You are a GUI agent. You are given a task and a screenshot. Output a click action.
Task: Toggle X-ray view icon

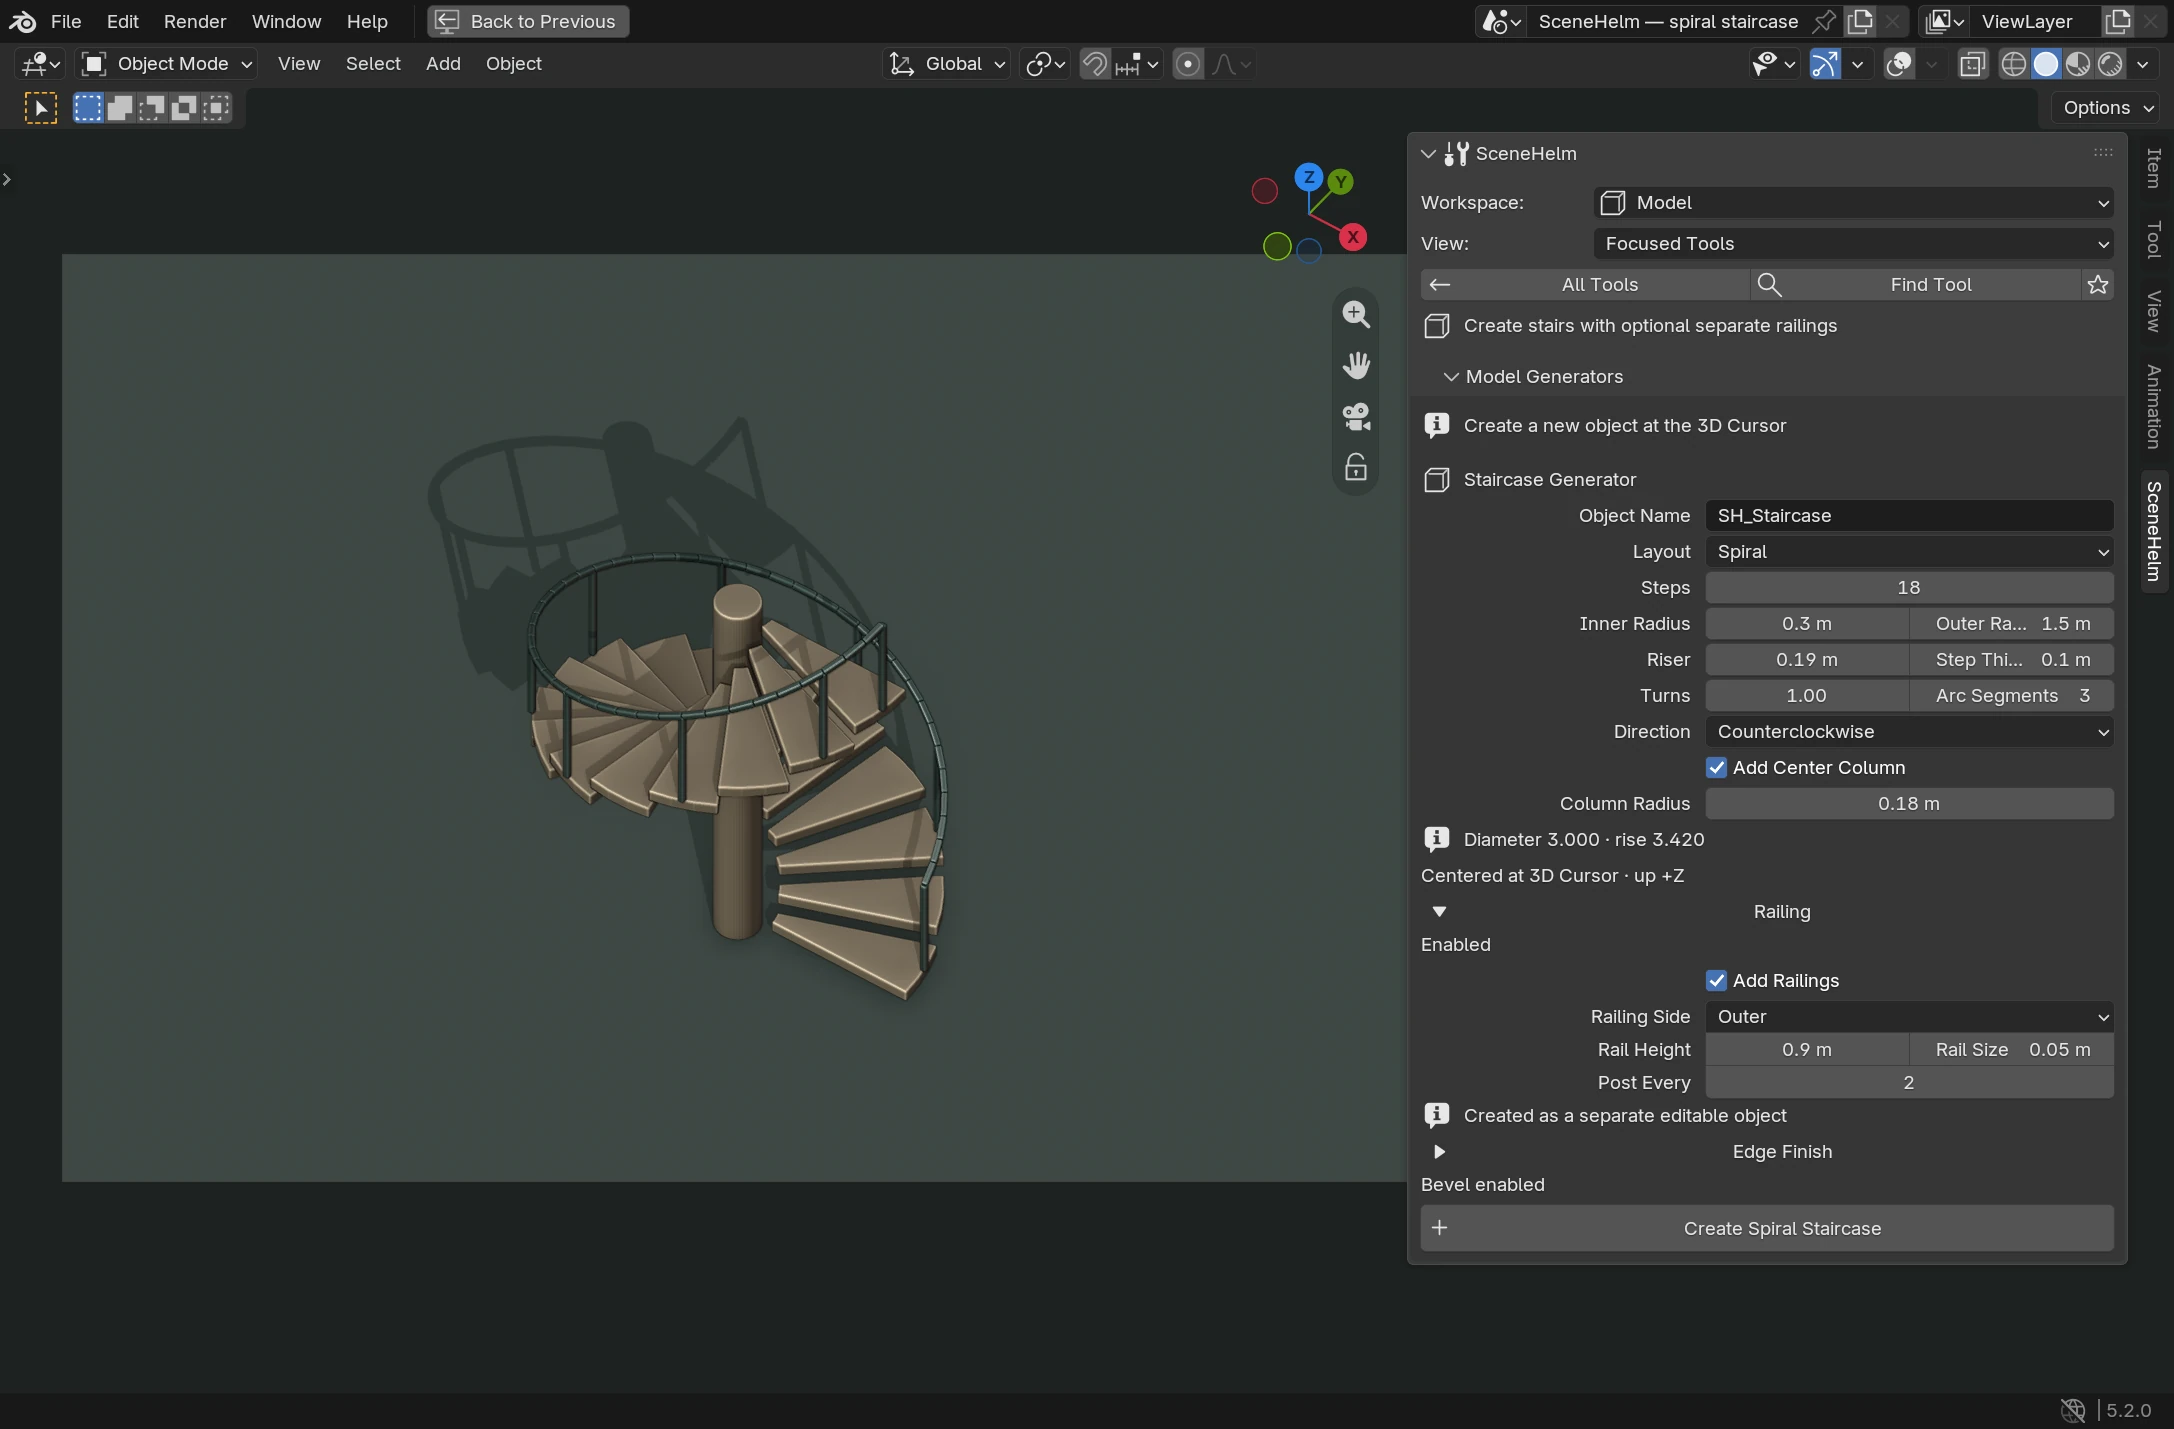click(x=1972, y=64)
